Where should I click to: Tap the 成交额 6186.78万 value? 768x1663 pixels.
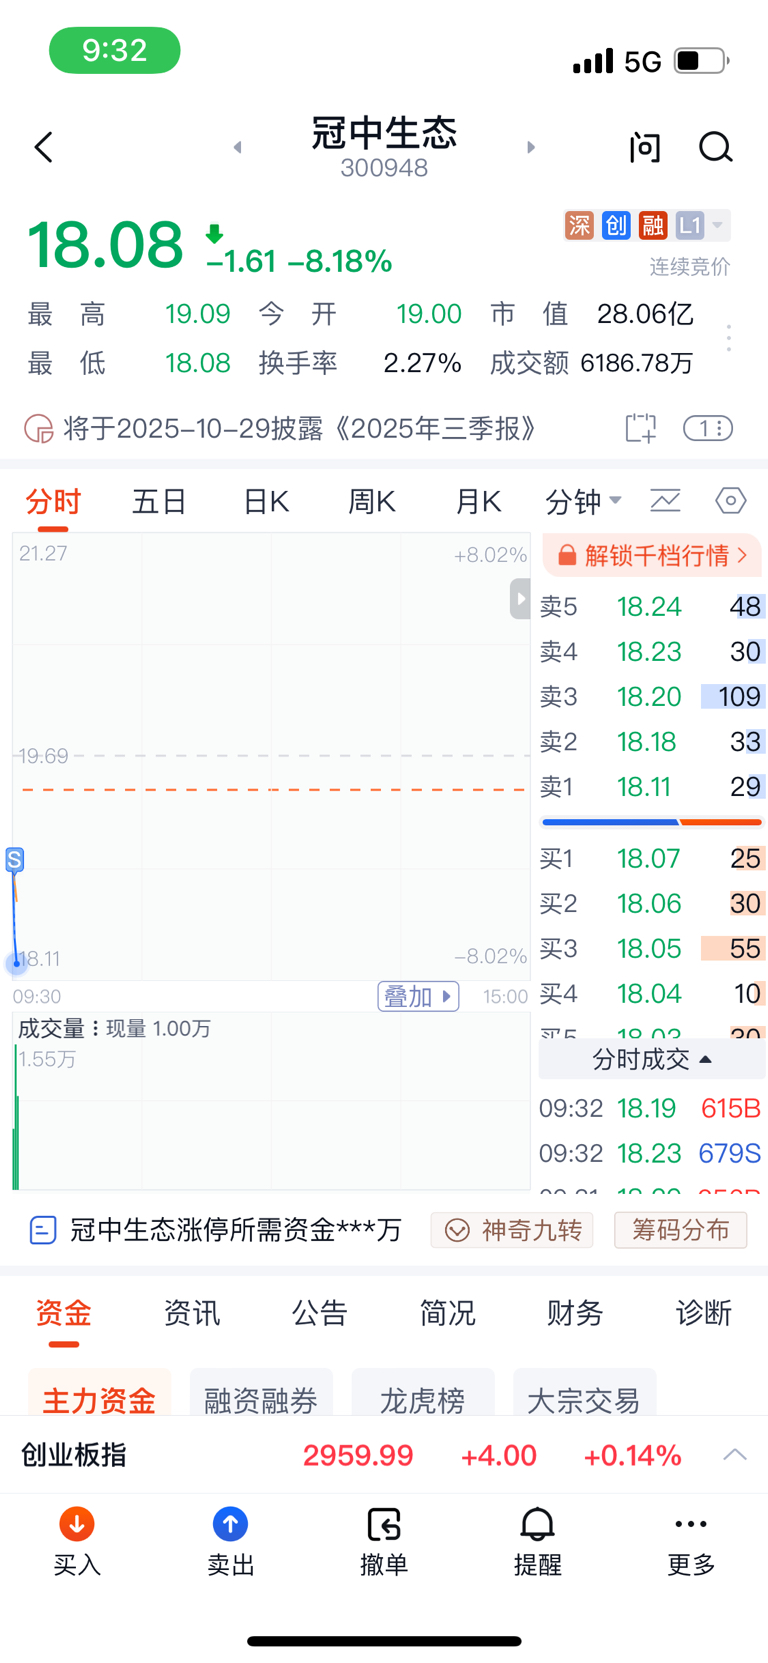(x=637, y=363)
